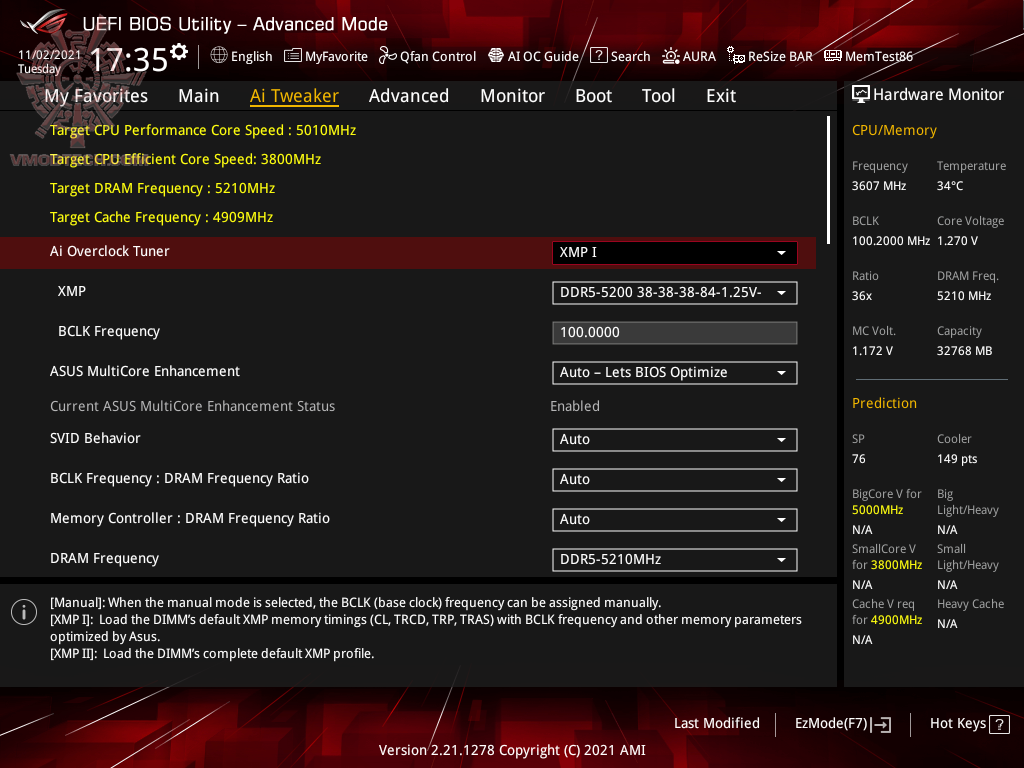Click the Version 2.21.1278 copyright text
Viewport: 1024px width, 768px height.
[x=512, y=750]
